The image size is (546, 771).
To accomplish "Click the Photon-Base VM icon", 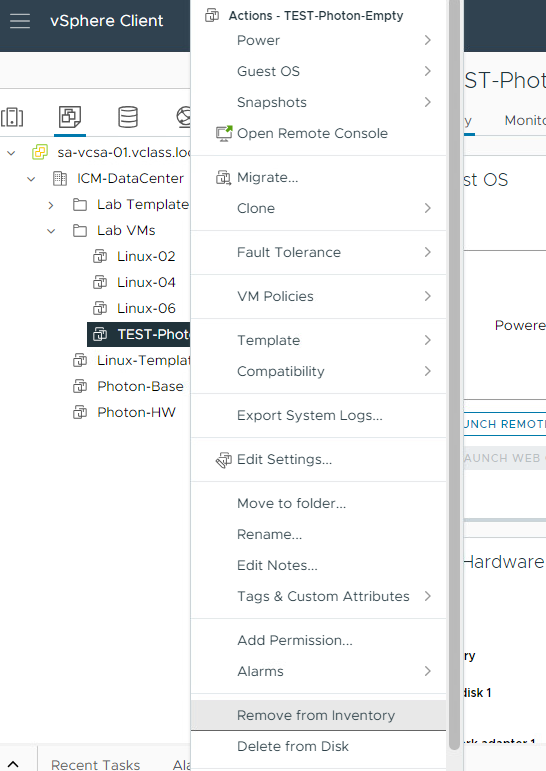I will tap(80, 386).
